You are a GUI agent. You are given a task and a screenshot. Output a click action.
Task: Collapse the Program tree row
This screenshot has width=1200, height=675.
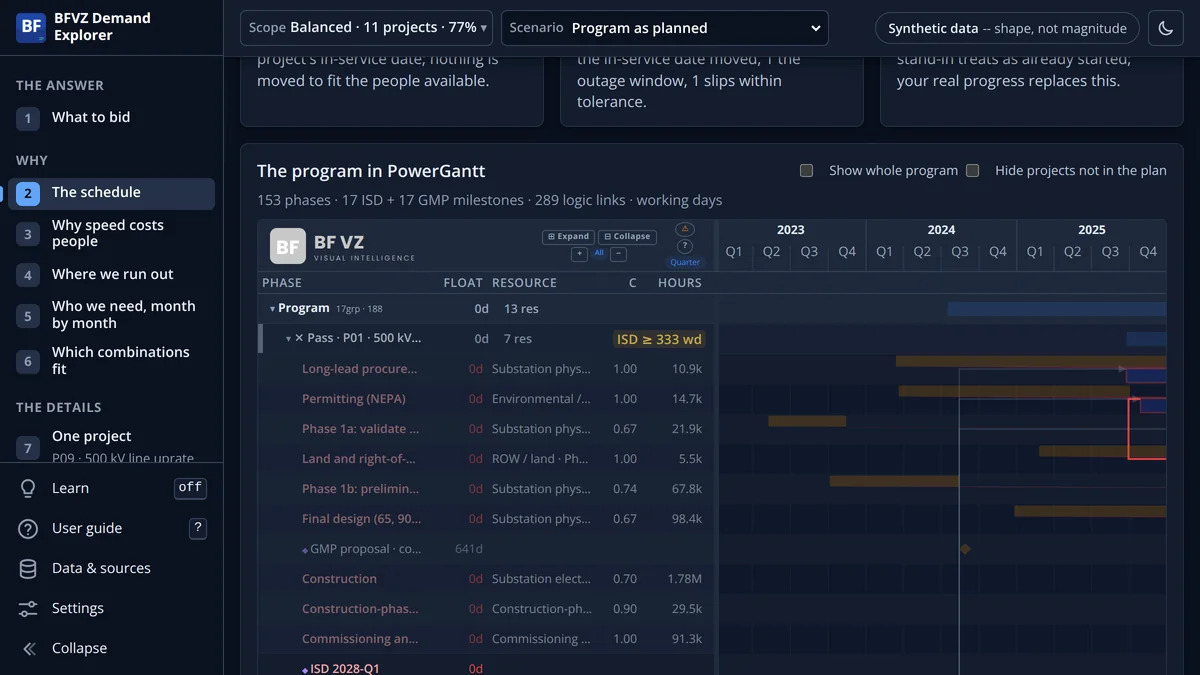point(272,309)
